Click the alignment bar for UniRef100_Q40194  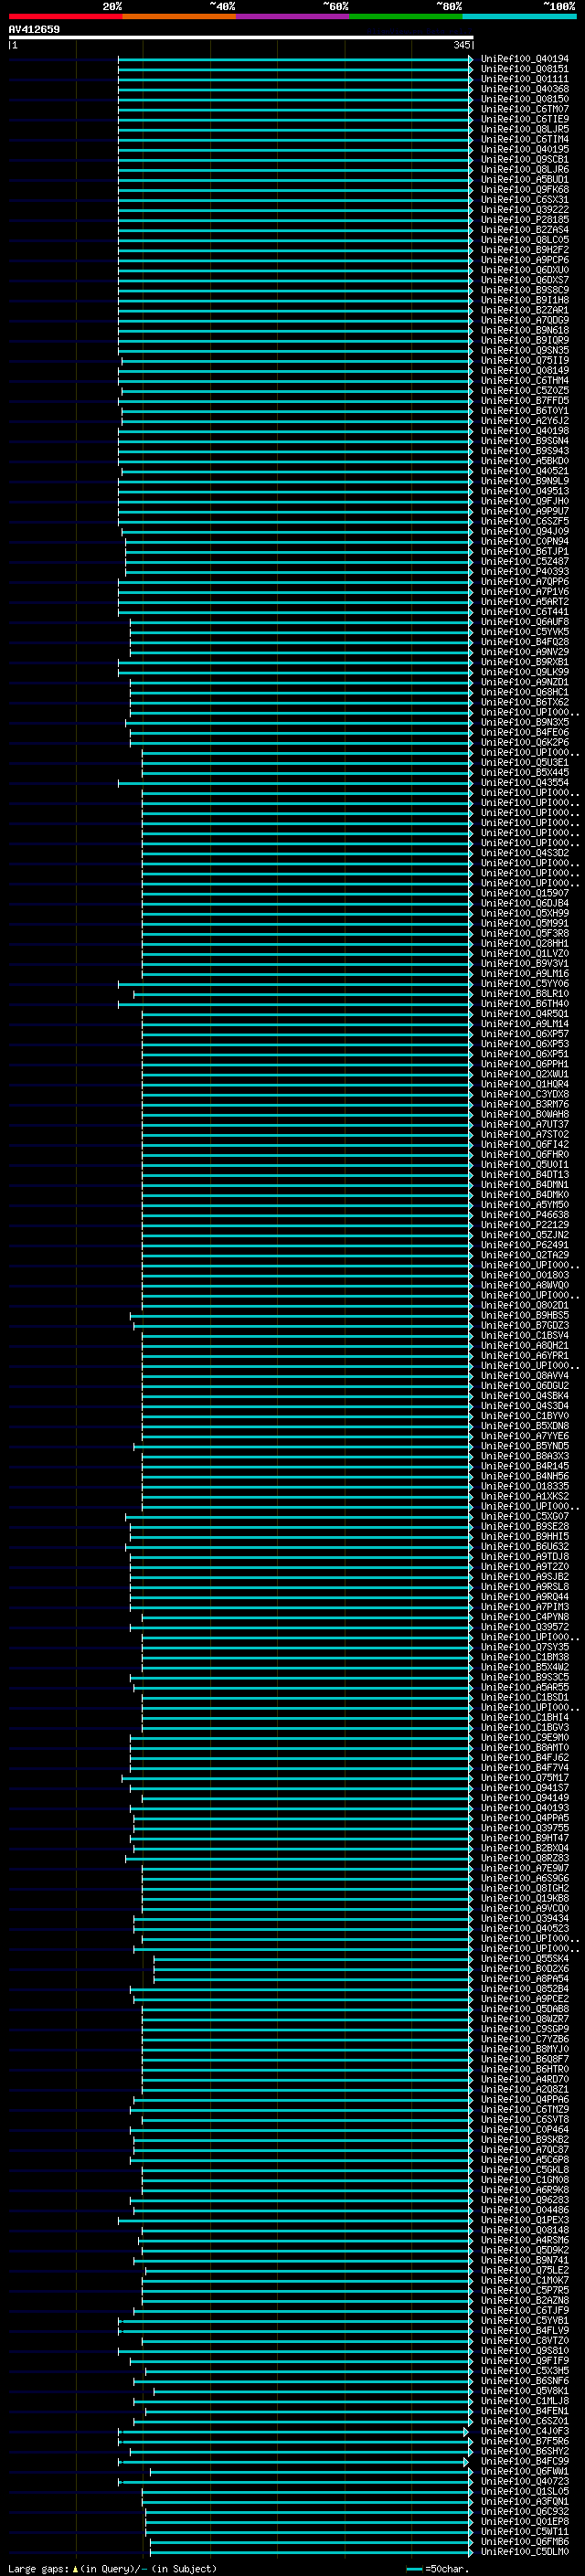pos(295,59)
